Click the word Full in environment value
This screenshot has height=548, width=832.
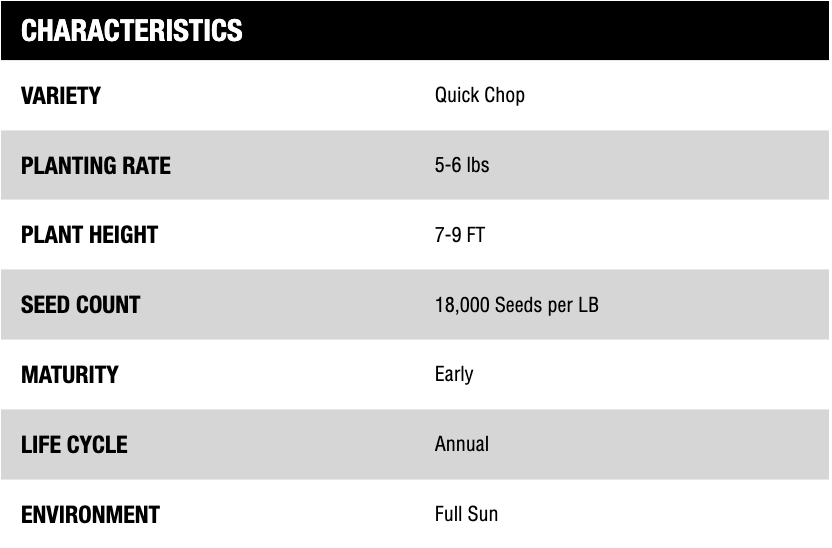(447, 515)
